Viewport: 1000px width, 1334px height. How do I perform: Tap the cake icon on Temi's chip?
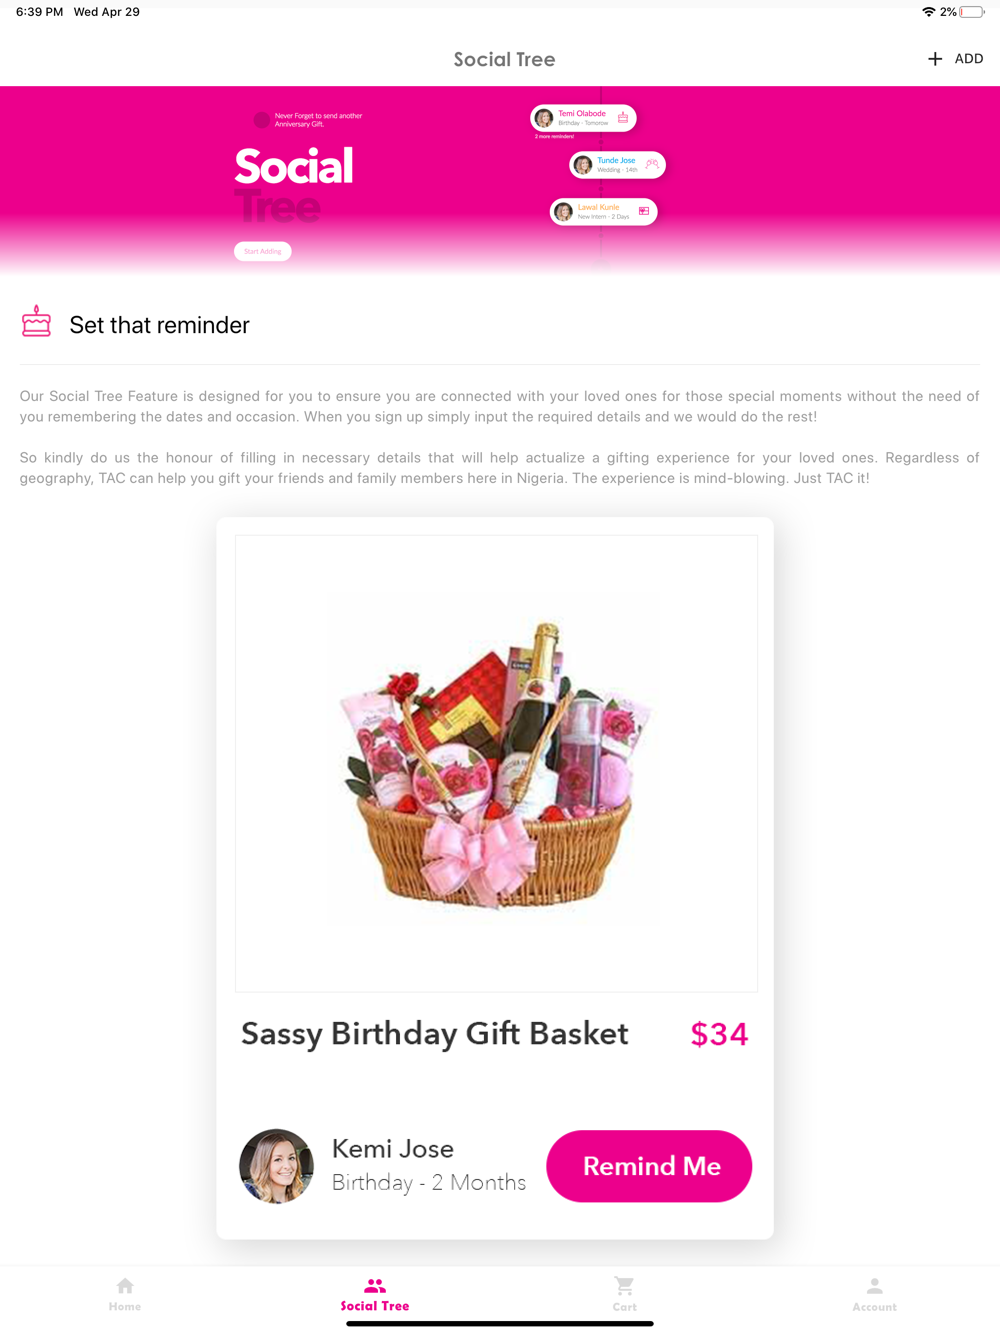[623, 117]
